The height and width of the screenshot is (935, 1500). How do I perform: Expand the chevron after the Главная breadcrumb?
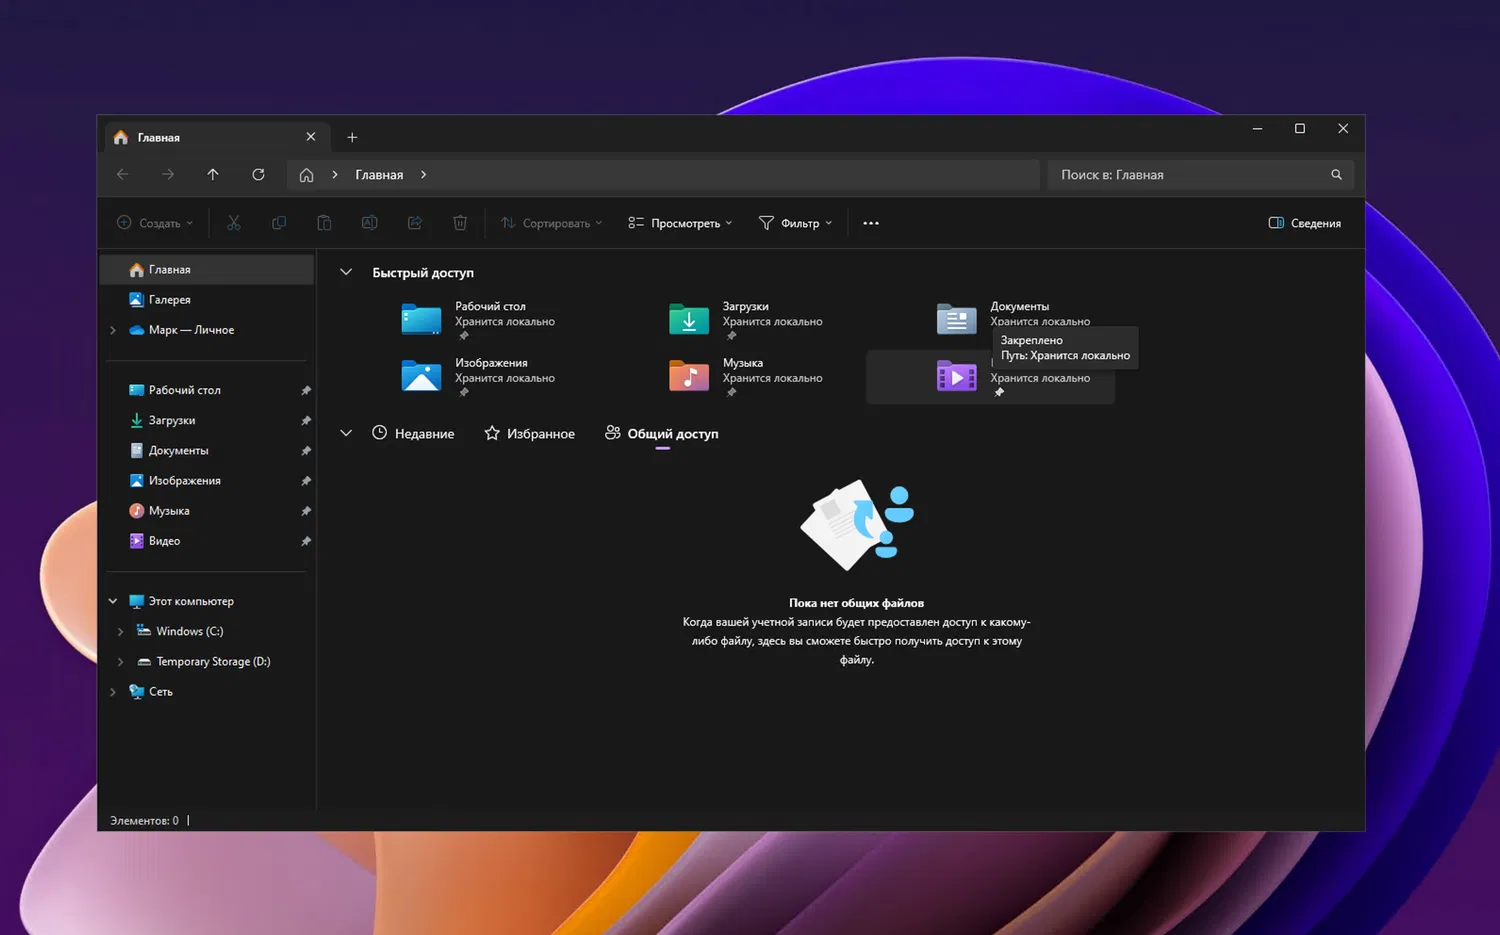(x=424, y=175)
